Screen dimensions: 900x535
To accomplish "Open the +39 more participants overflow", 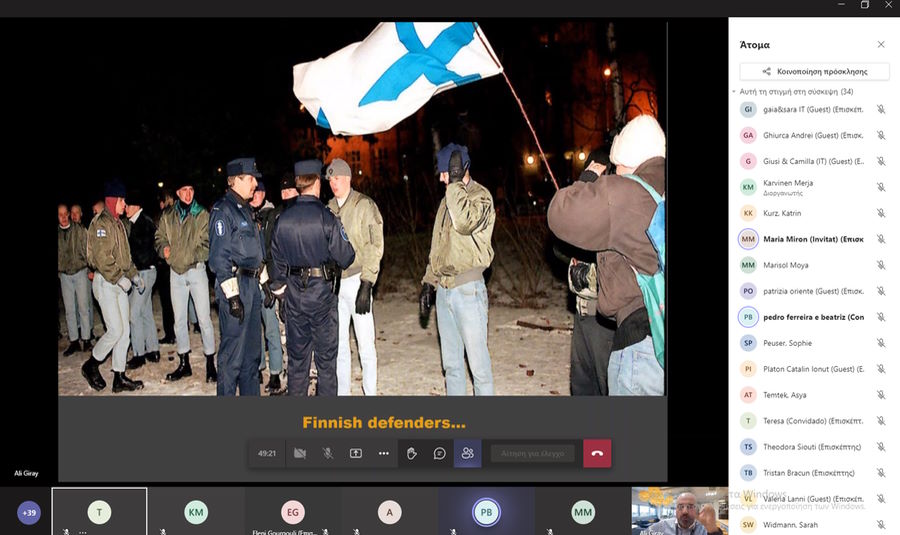I will pos(29,513).
